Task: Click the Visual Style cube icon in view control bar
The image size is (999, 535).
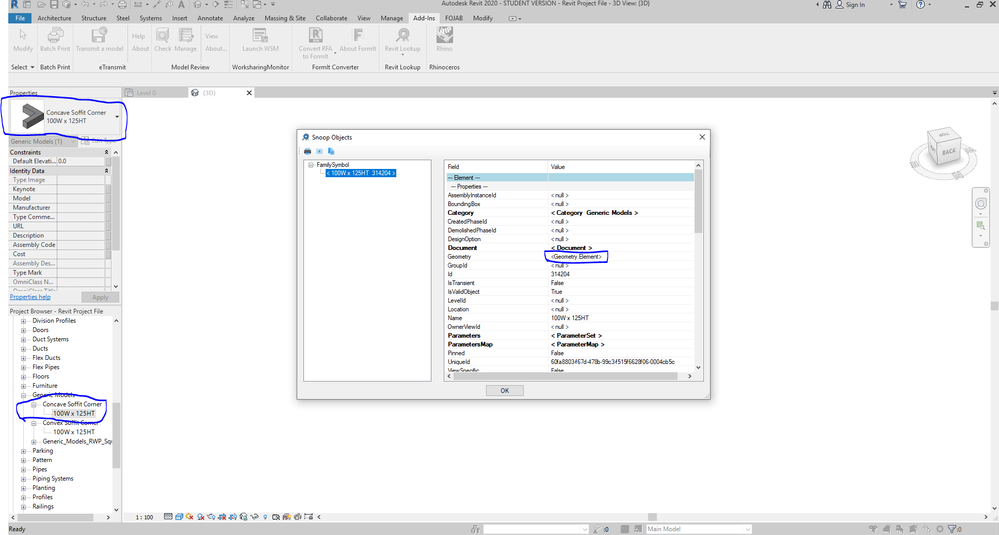Action: (x=179, y=517)
